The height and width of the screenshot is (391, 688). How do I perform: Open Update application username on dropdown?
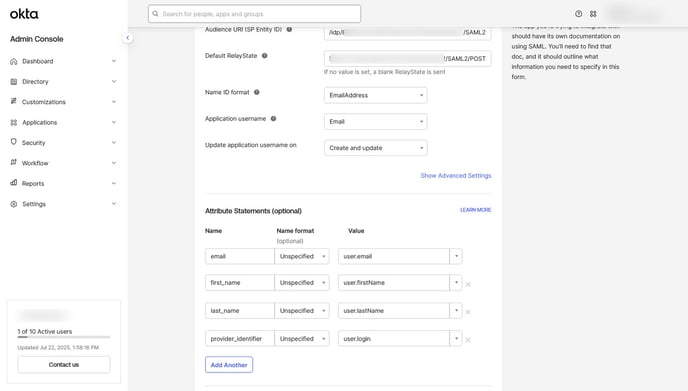[376, 148]
